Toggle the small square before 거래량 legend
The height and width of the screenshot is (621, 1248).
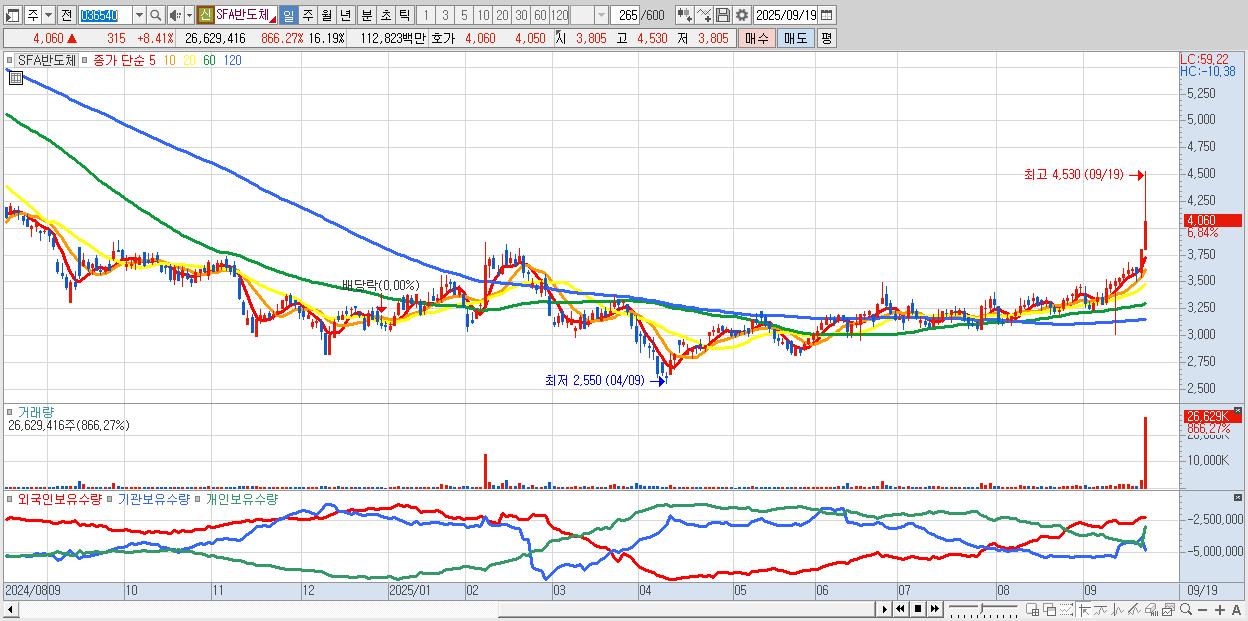(x=10, y=412)
